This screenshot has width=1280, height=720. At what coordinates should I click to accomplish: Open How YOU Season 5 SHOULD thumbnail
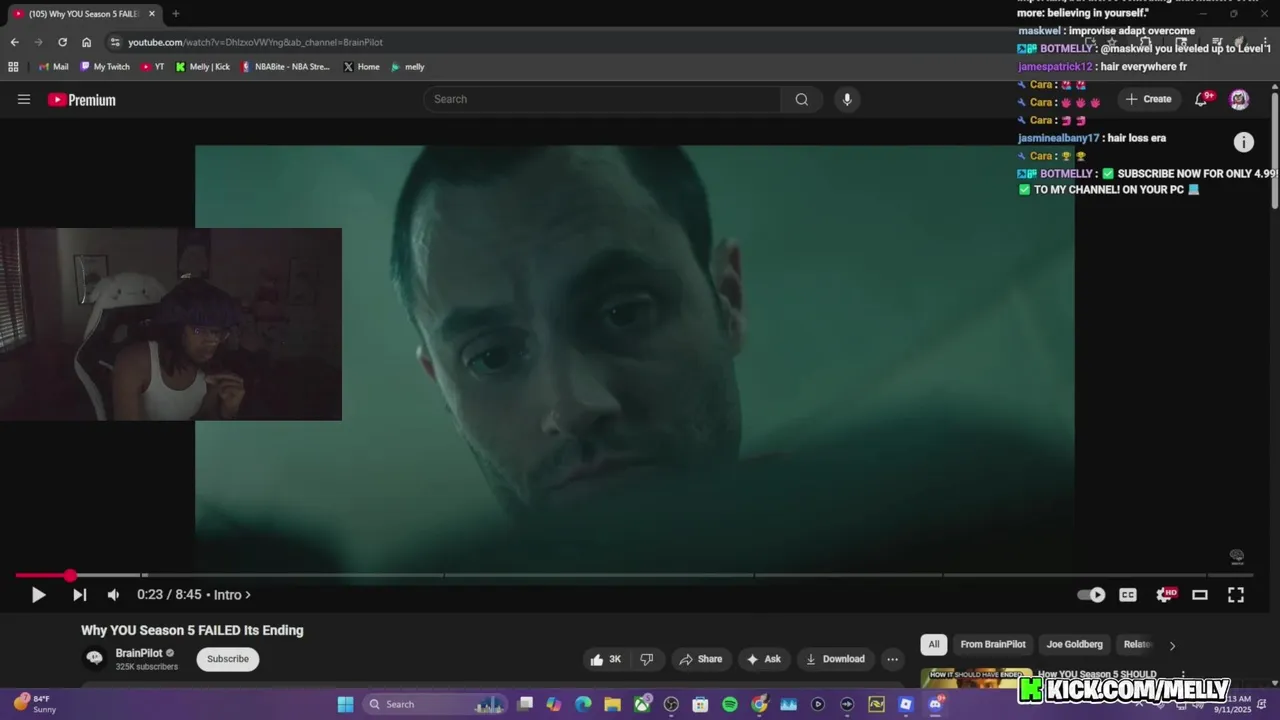[x=976, y=677]
